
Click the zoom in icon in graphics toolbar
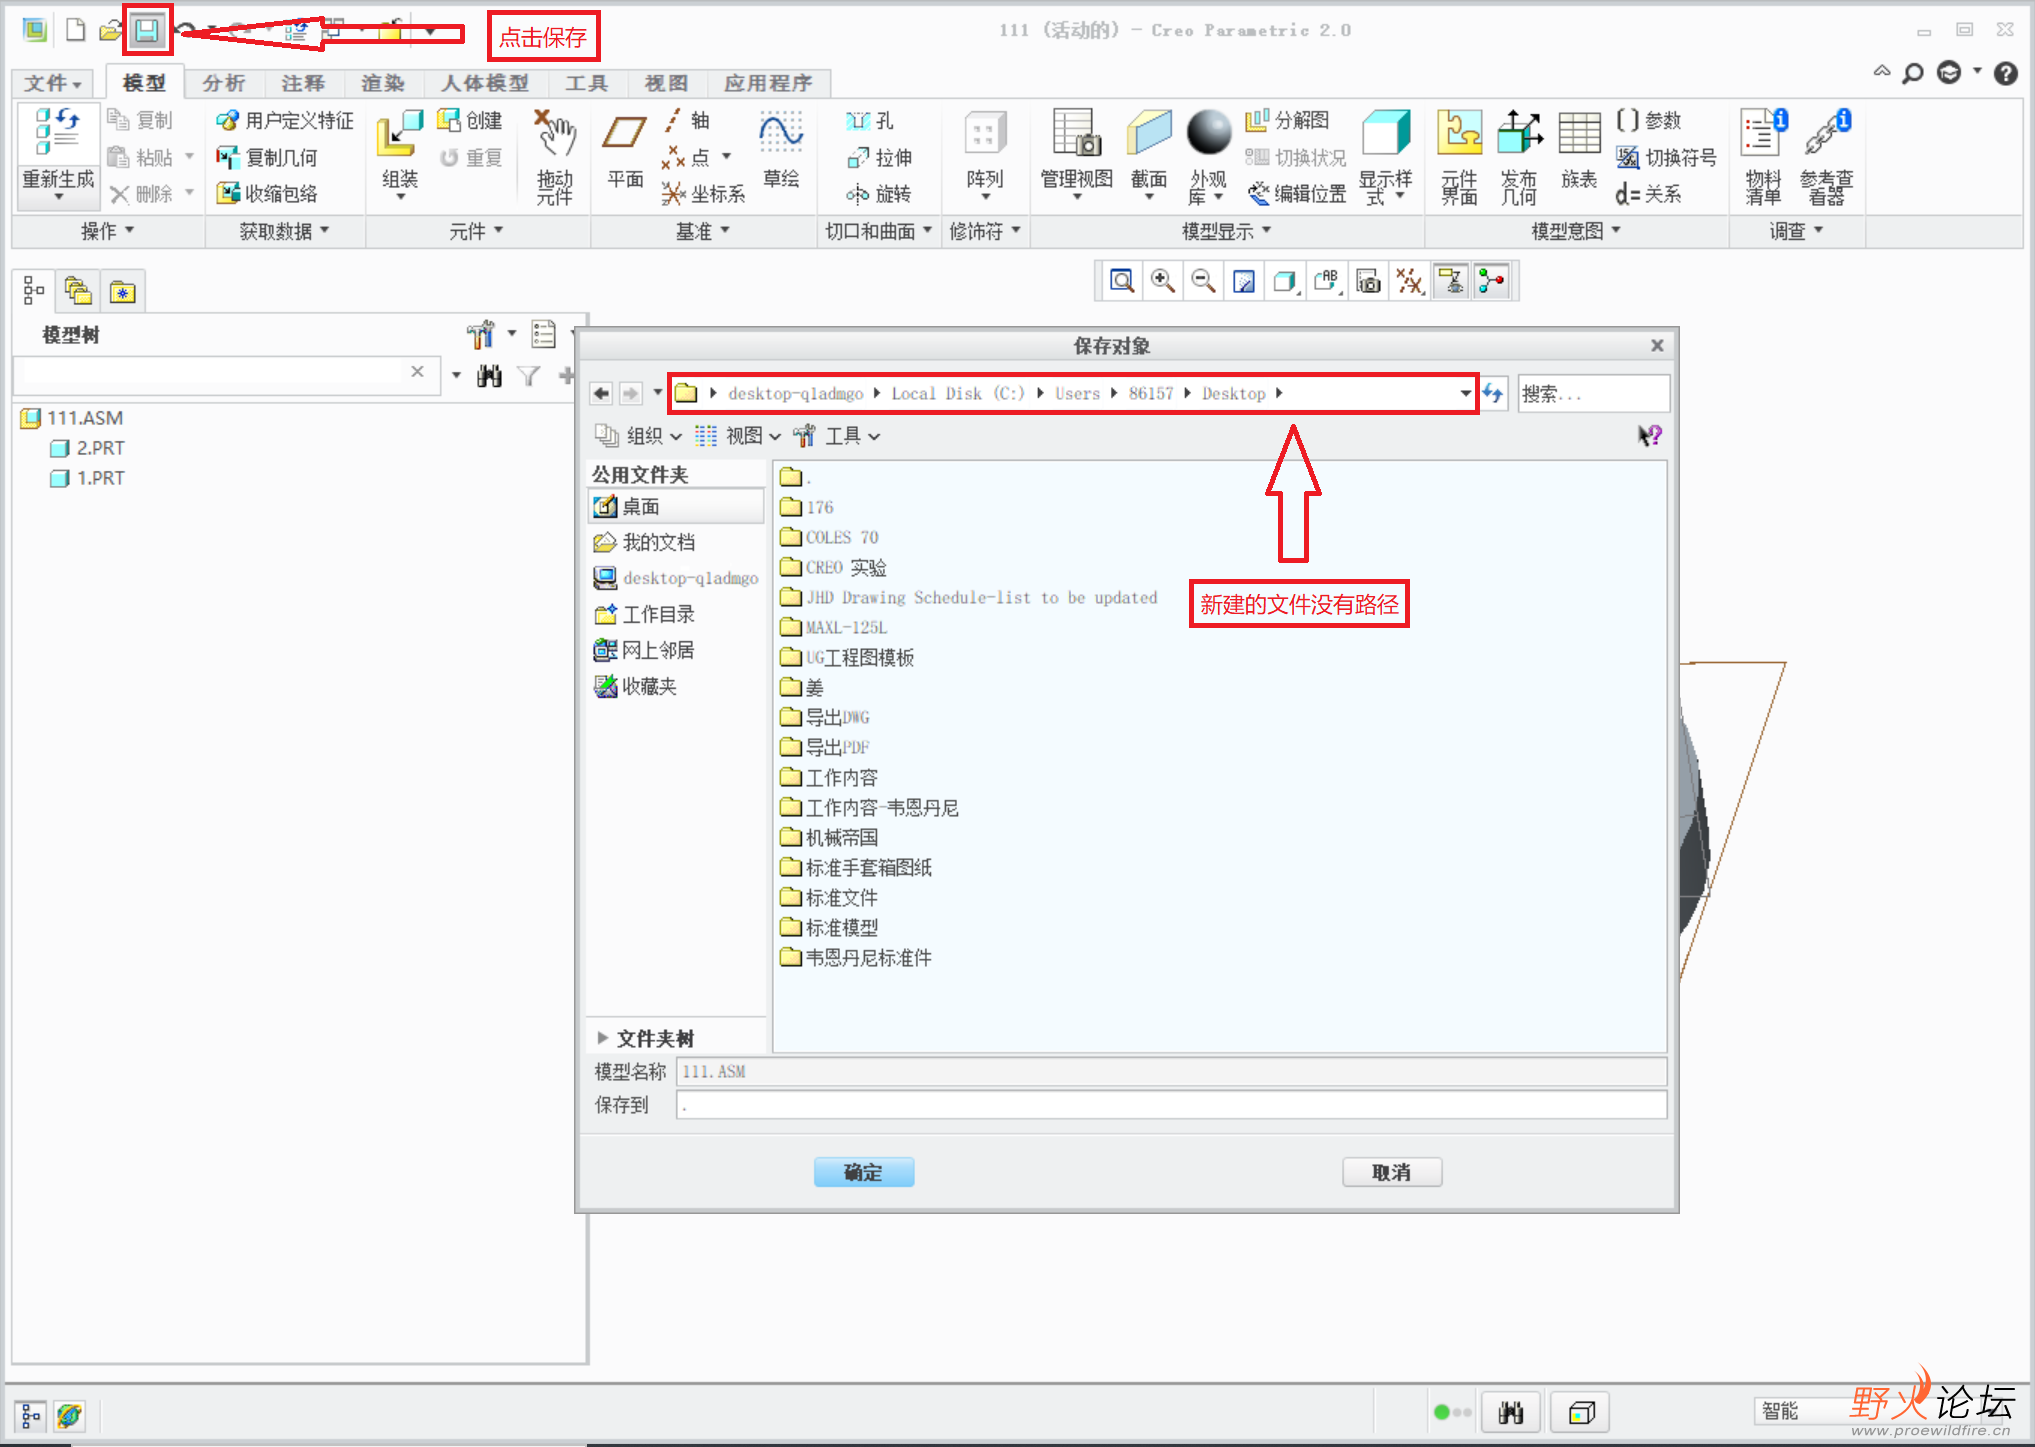point(1163,281)
